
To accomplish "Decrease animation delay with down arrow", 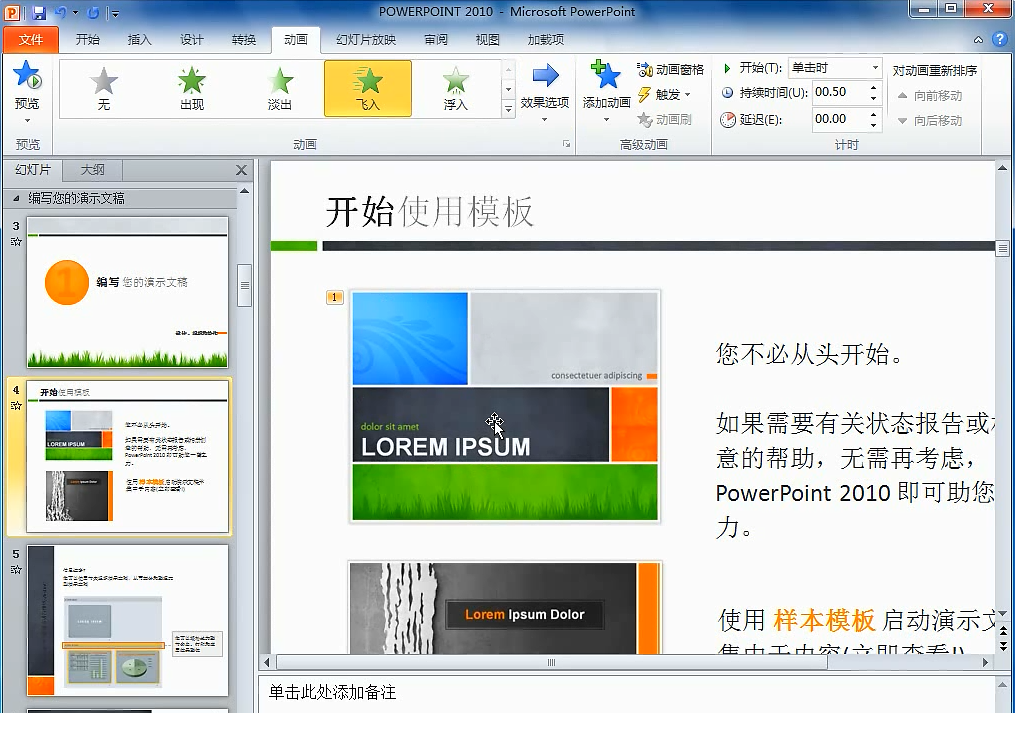I will pos(873,124).
